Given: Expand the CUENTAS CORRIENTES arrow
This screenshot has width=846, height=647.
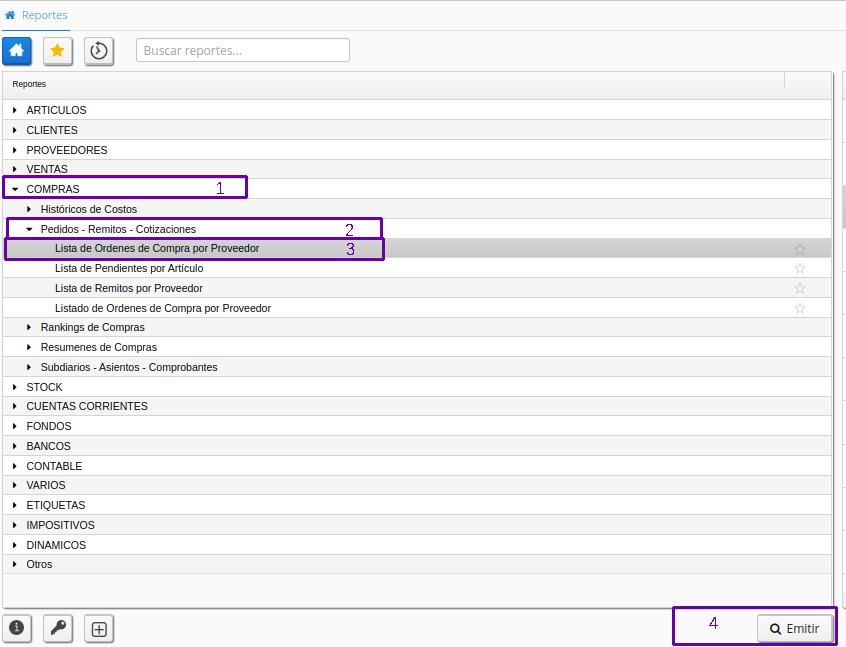Looking at the screenshot, I should pyautogui.click(x=15, y=406).
